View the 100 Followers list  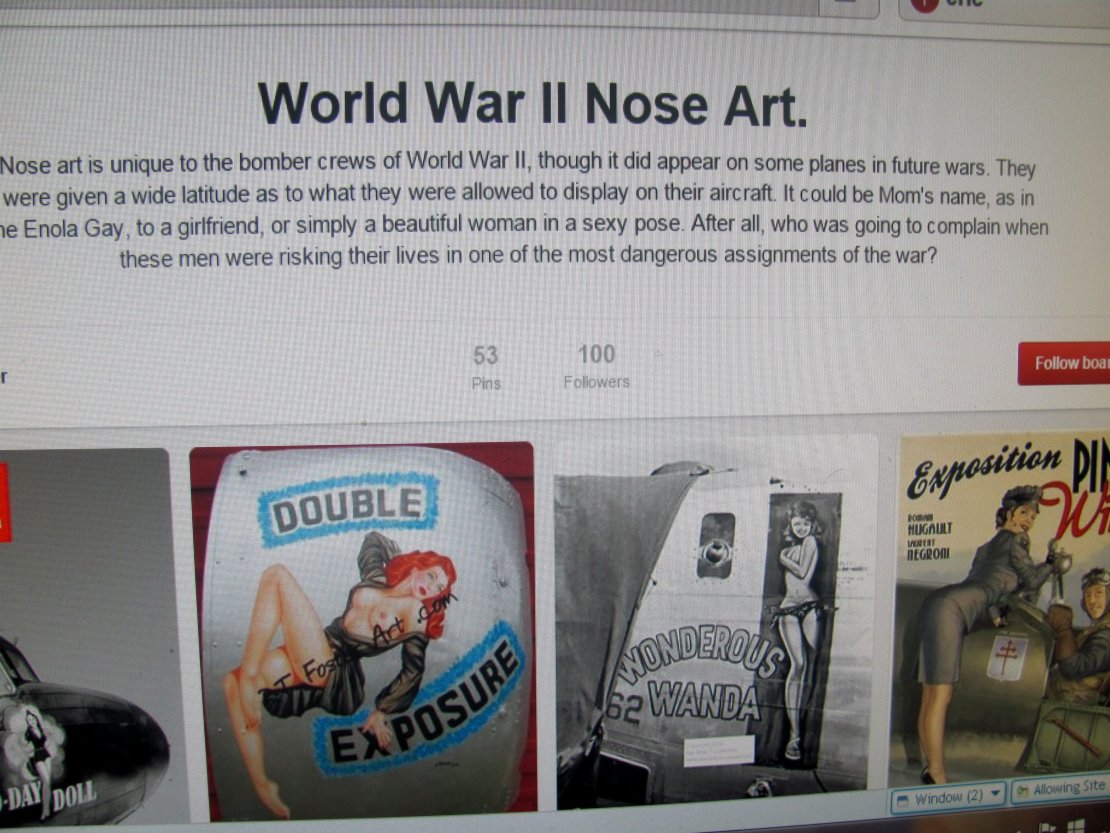(x=596, y=366)
